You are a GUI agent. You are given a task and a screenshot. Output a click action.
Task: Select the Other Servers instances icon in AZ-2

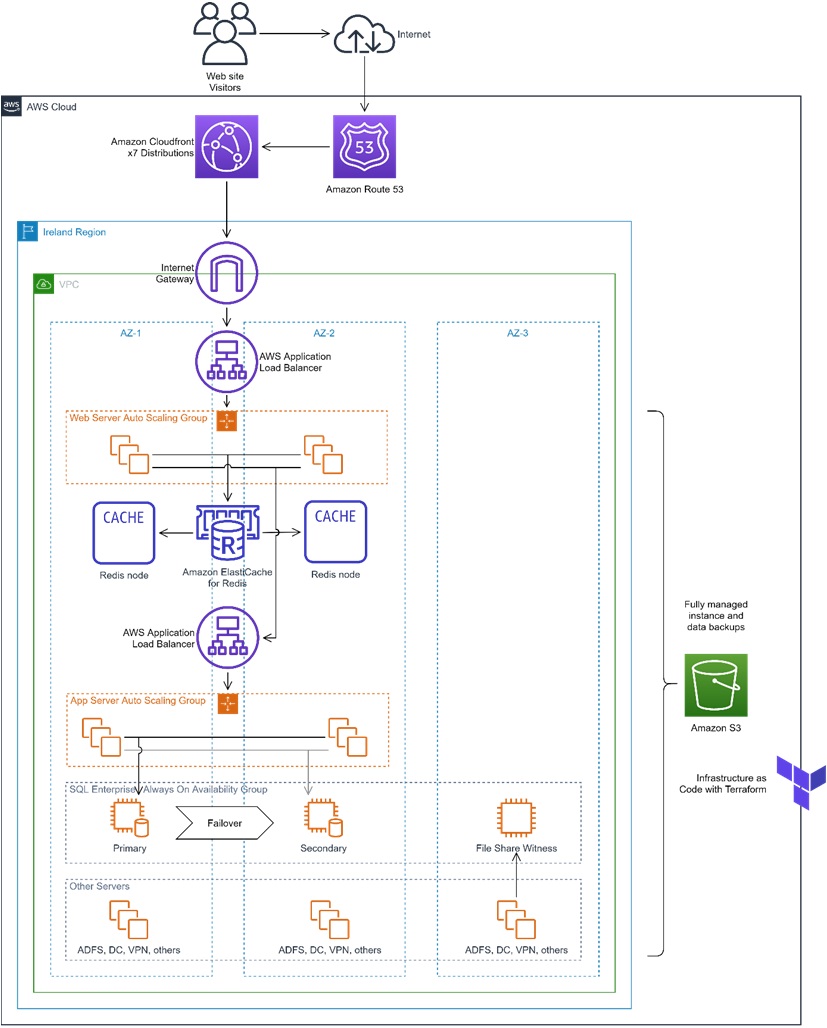(x=330, y=919)
